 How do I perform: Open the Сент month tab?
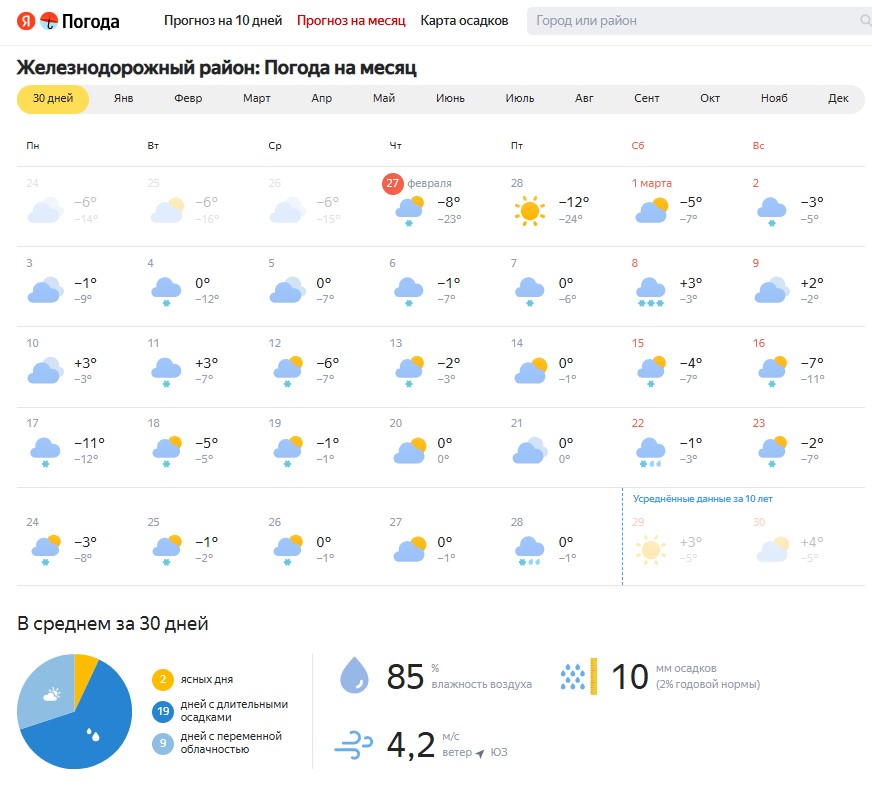click(646, 98)
